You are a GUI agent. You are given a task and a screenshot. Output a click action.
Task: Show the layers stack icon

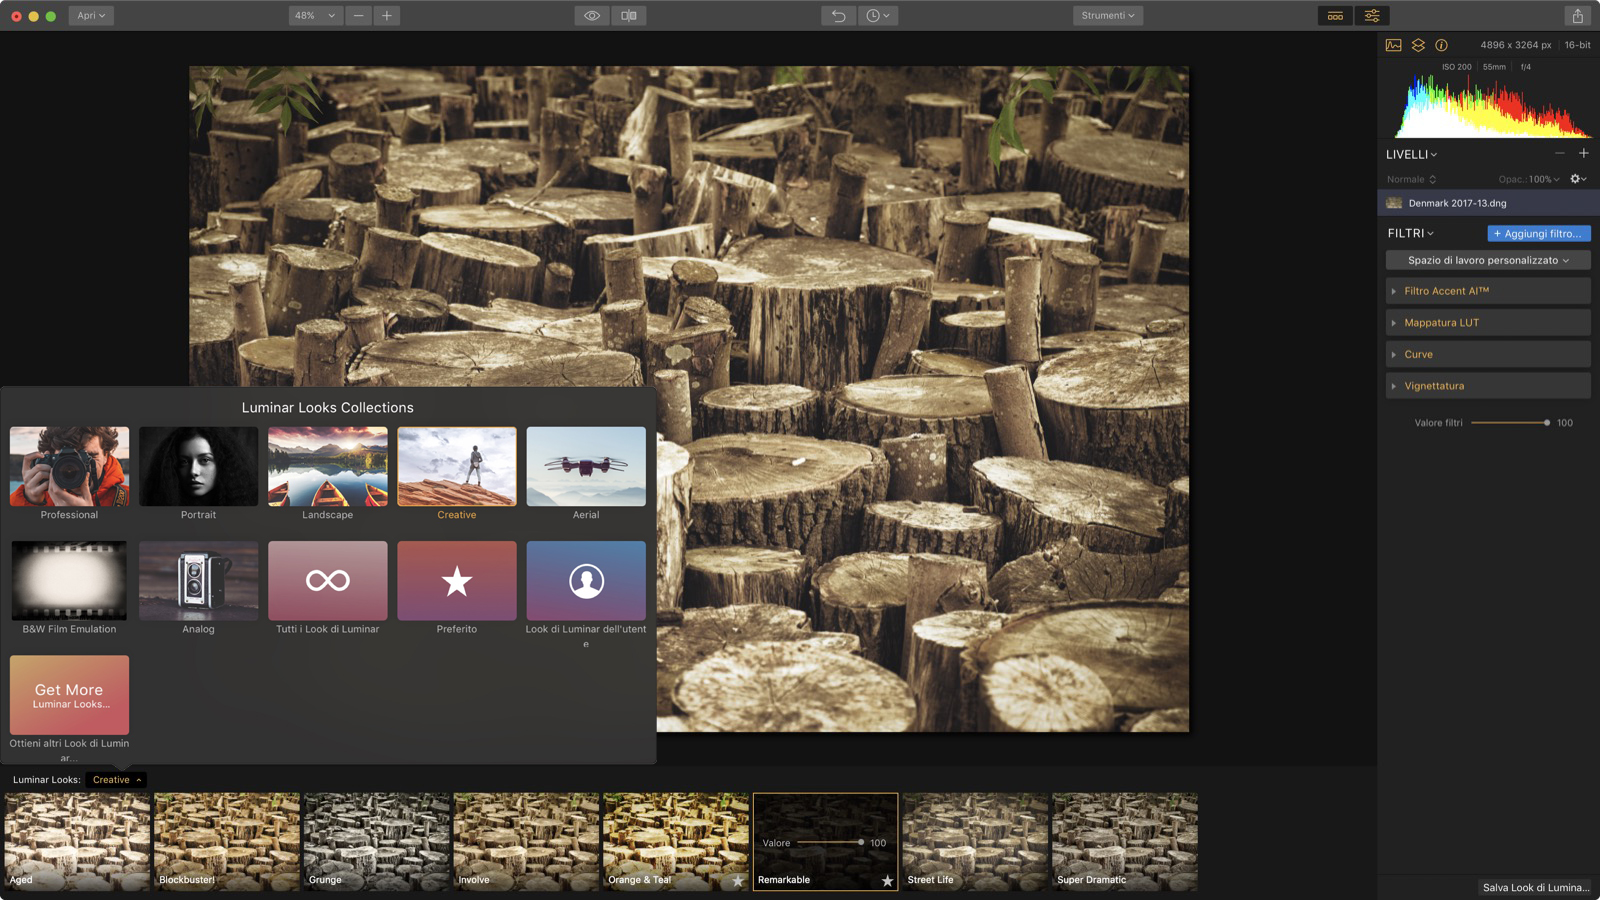(1418, 45)
